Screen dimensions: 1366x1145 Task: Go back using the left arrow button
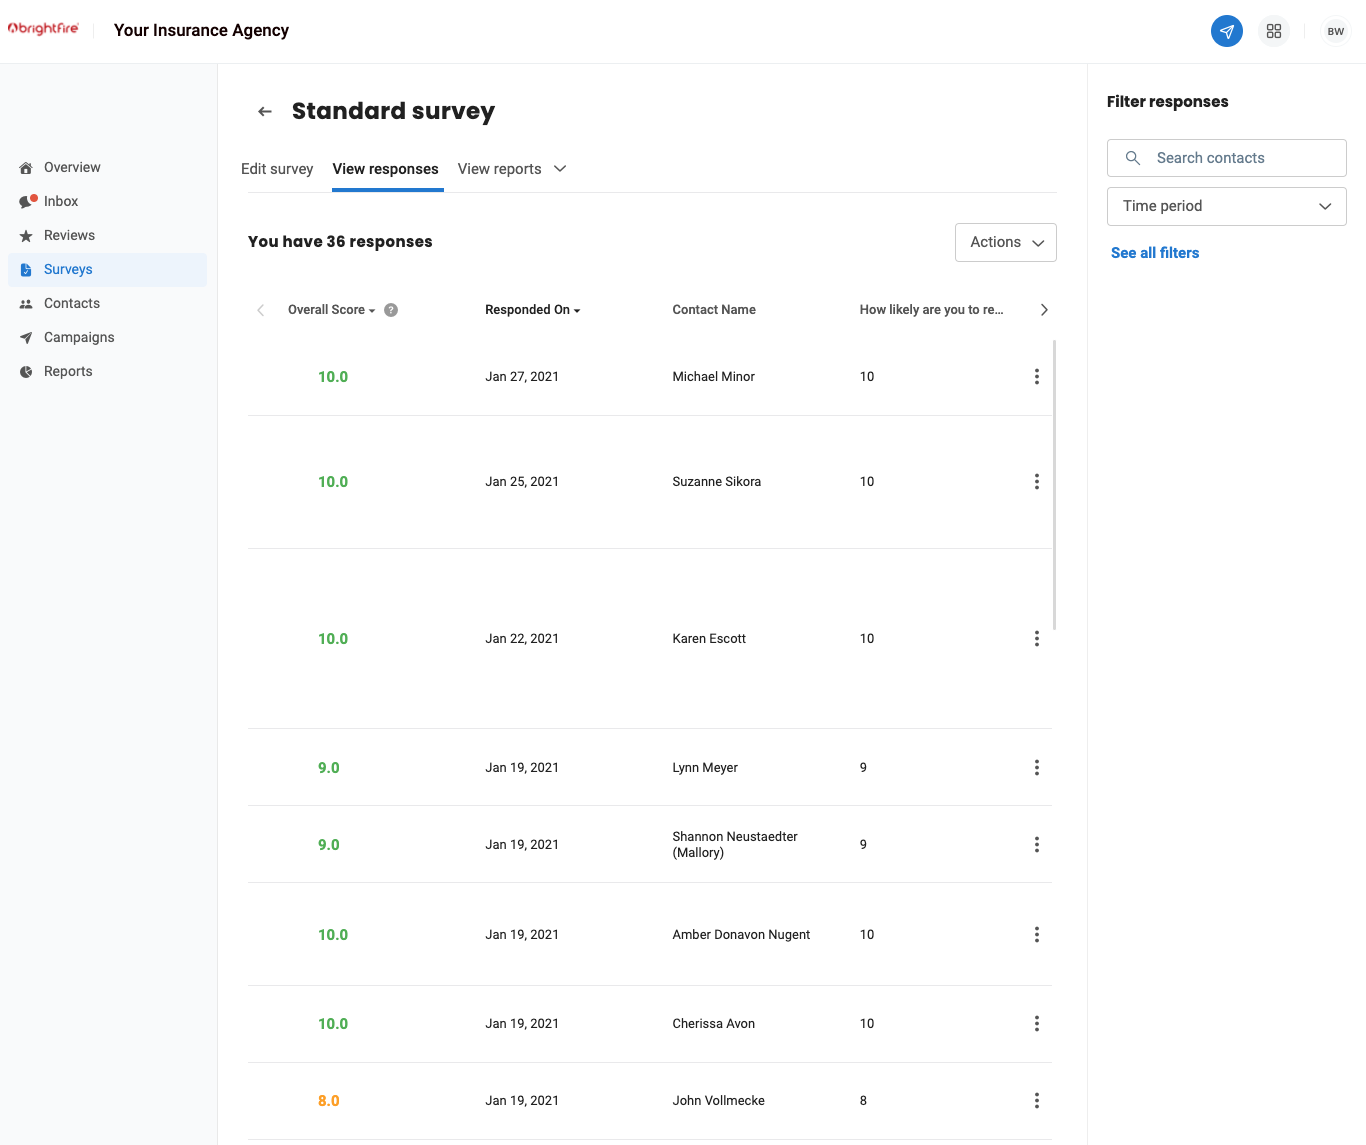pos(264,111)
